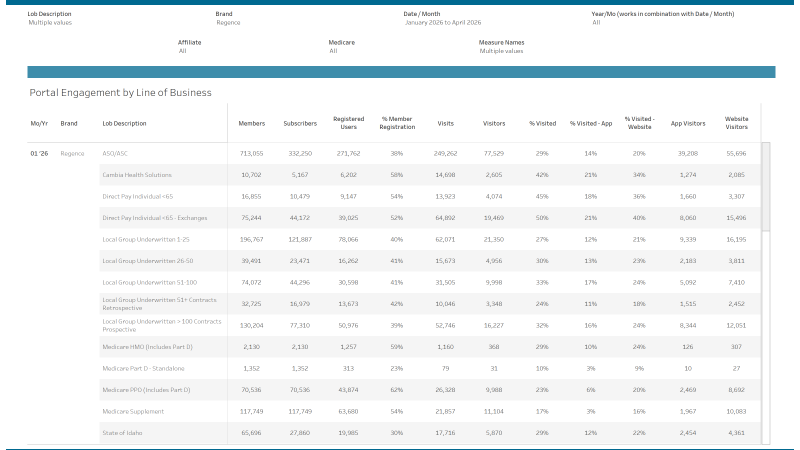Click the Subscribers column header
This screenshot has height=450, width=800.
[300, 124]
